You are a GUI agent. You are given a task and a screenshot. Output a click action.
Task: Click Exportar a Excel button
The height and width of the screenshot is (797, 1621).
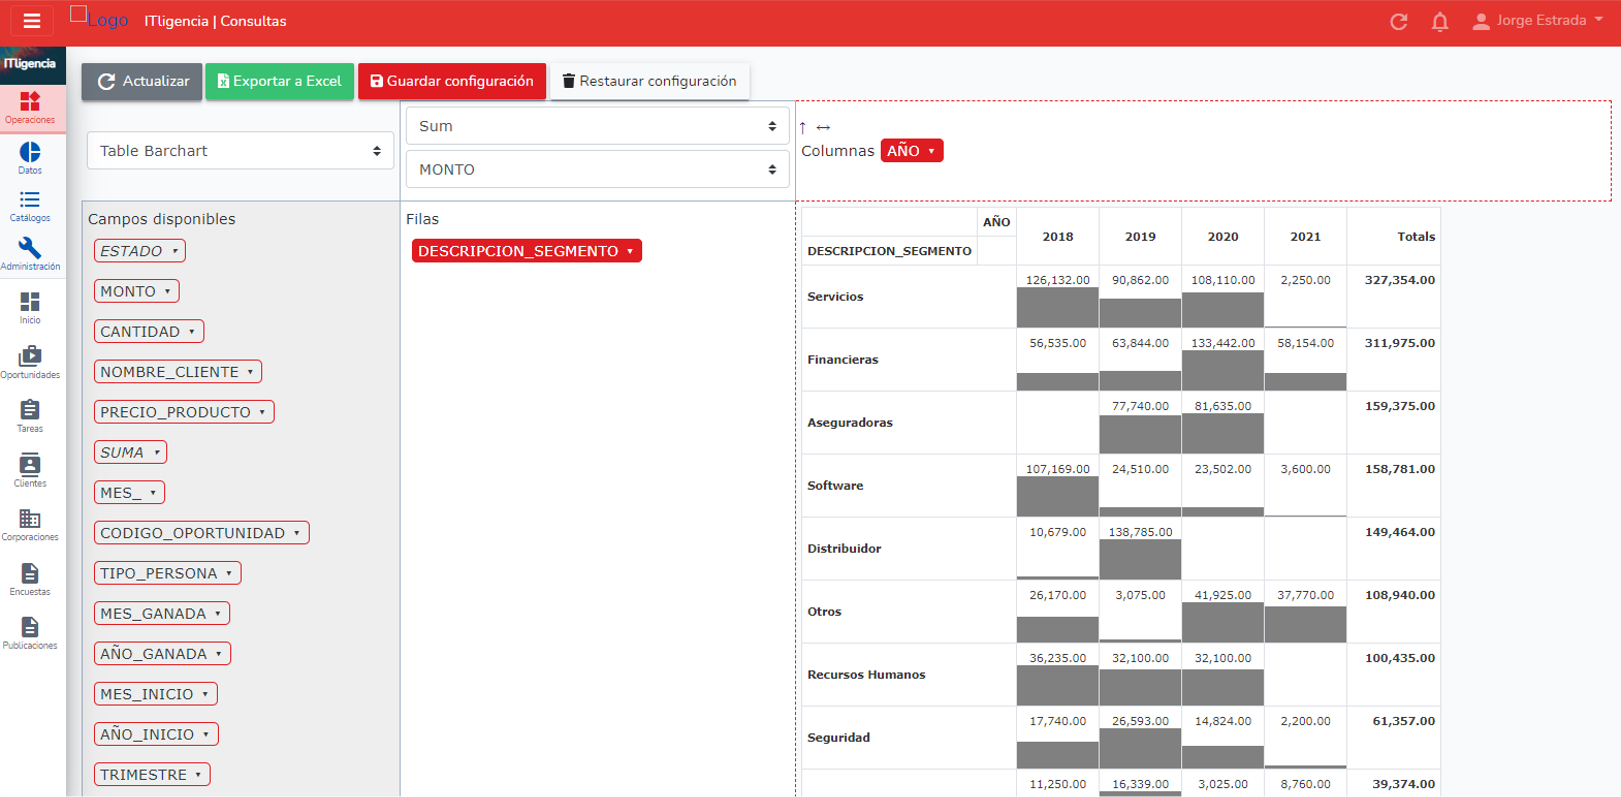[279, 81]
